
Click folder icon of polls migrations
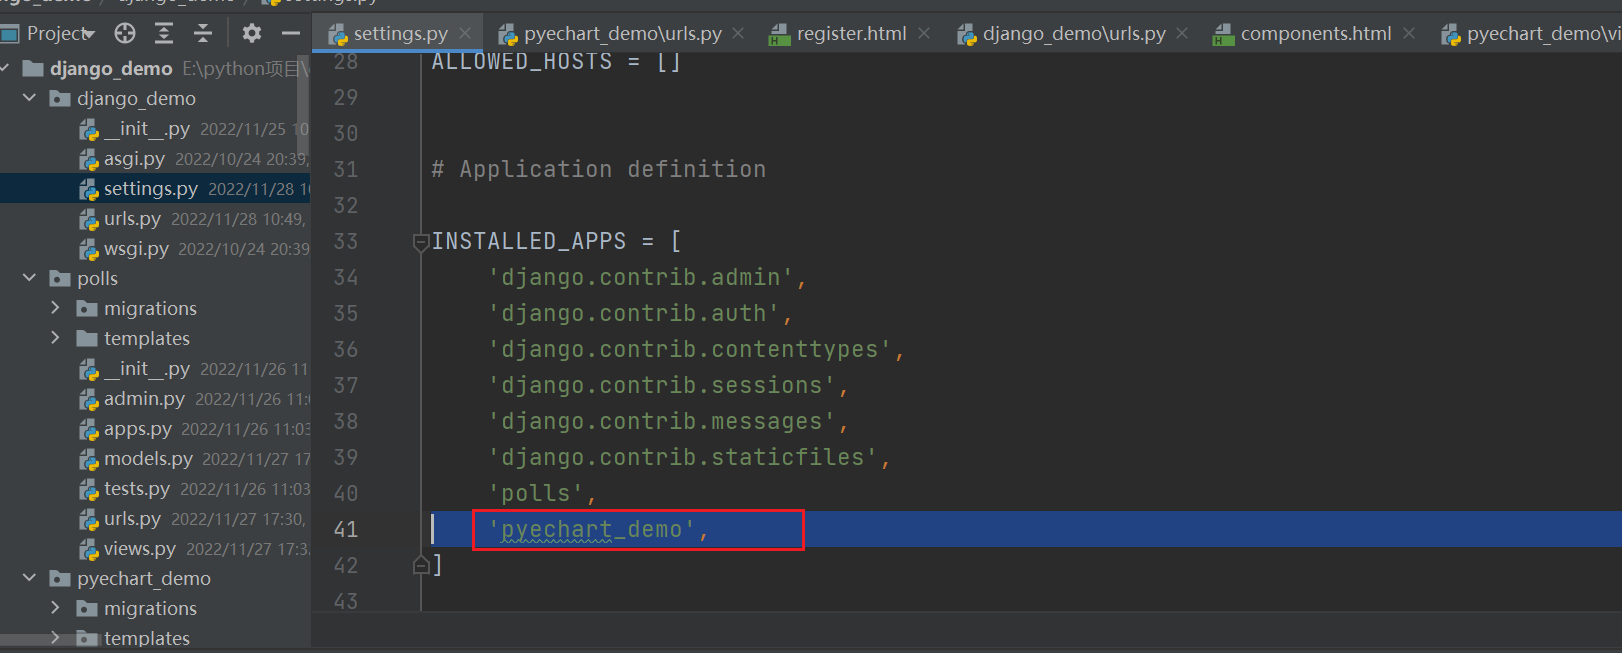(87, 308)
